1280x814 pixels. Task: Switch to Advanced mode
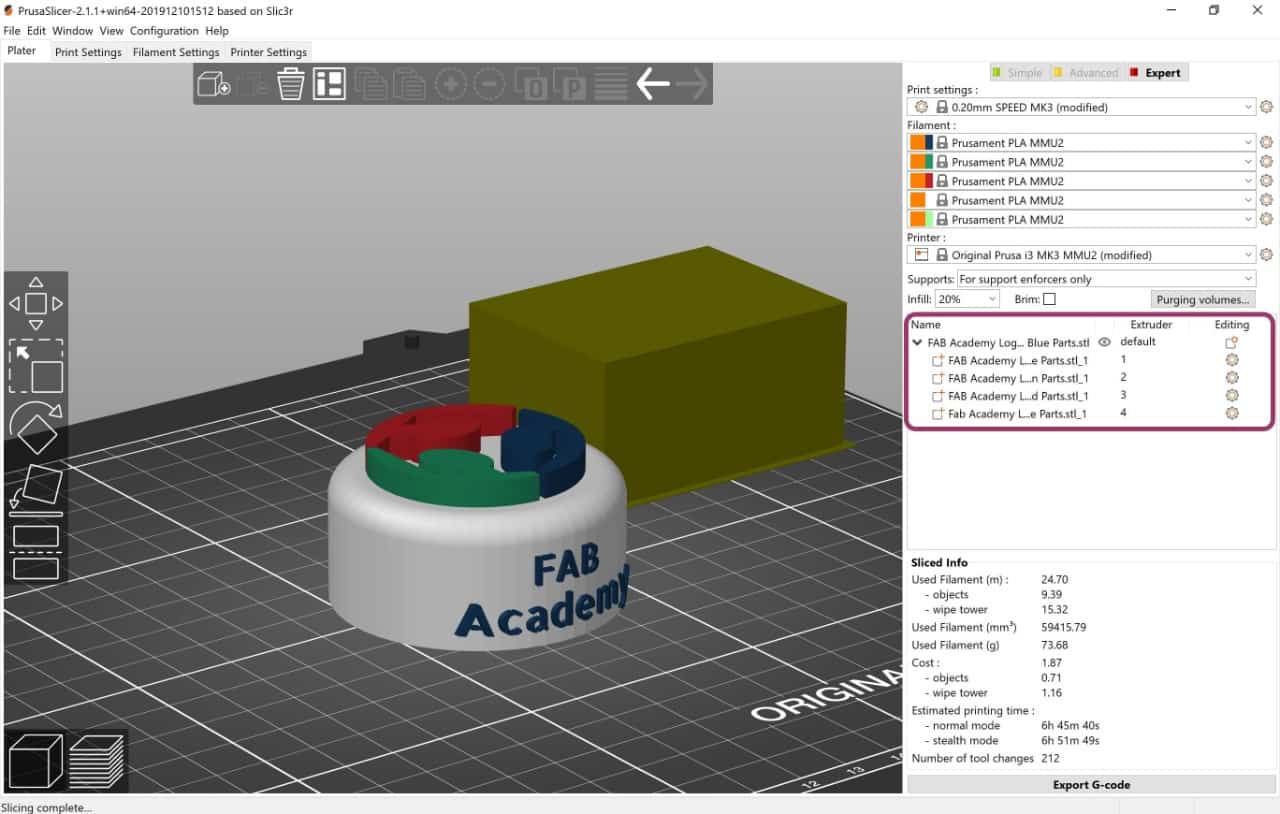pyautogui.click(x=1085, y=73)
